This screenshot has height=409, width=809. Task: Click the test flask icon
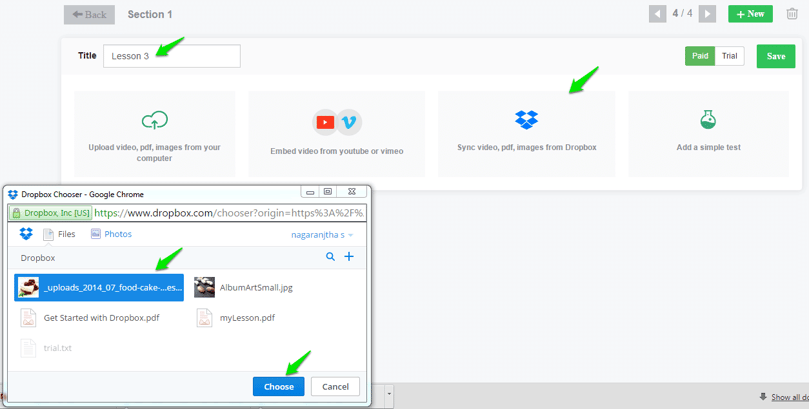(x=708, y=120)
